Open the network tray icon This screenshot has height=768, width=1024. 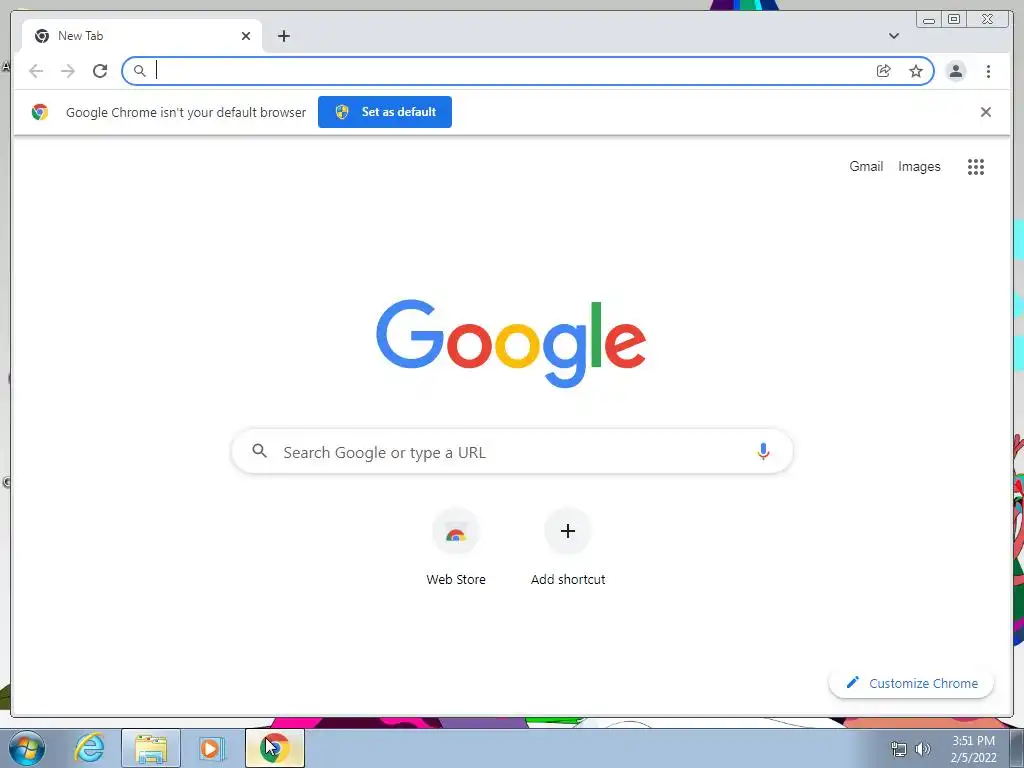899,749
